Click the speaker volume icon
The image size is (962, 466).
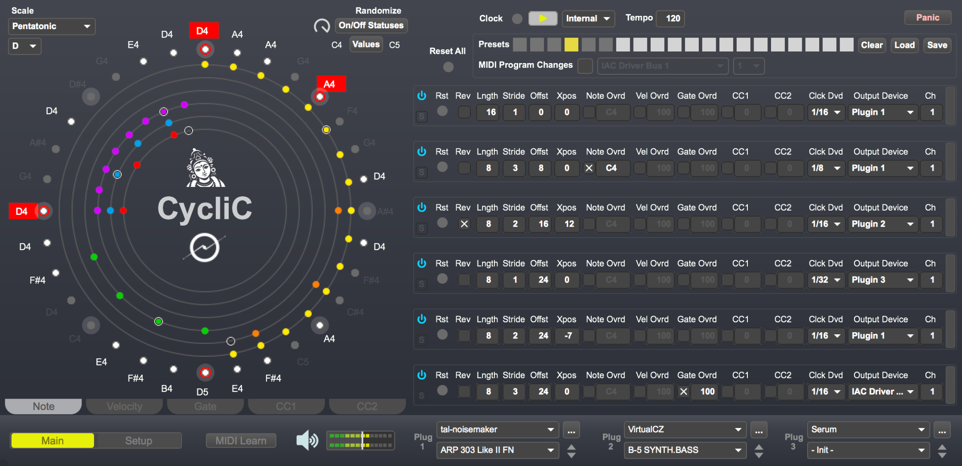[x=307, y=441]
